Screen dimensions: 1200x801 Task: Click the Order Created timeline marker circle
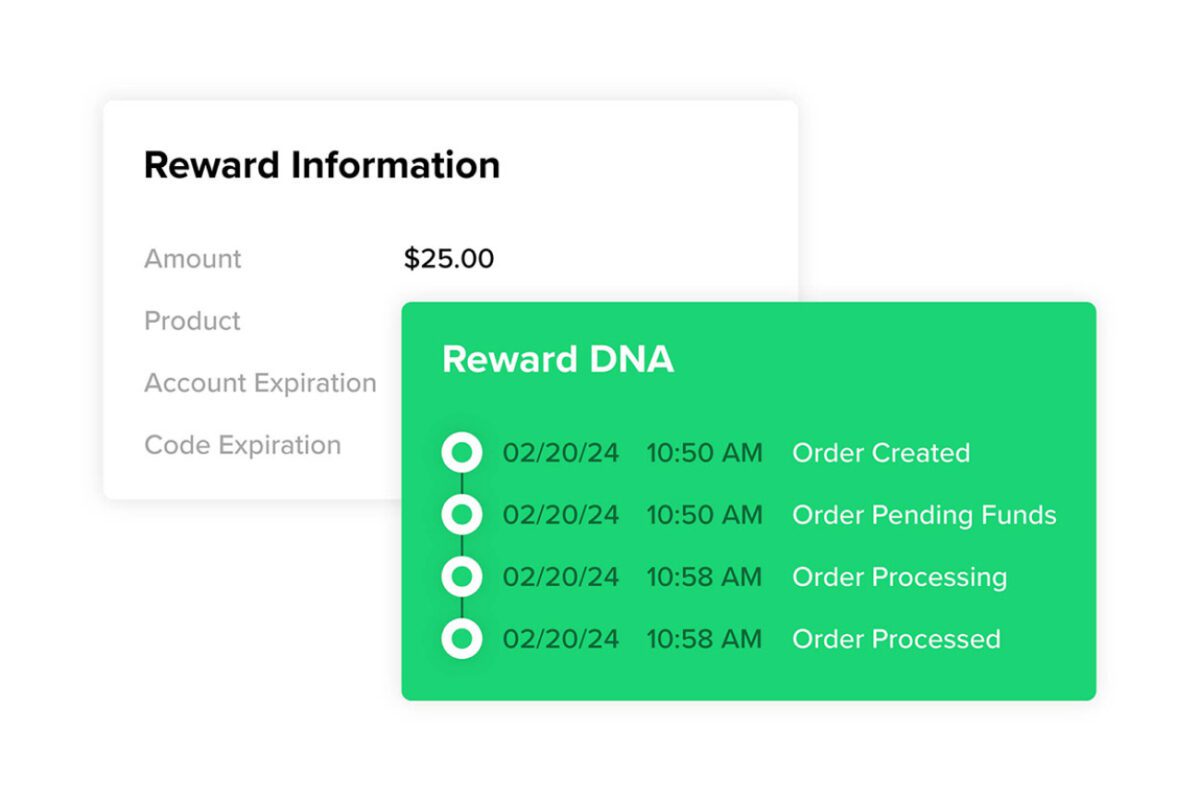[461, 453]
